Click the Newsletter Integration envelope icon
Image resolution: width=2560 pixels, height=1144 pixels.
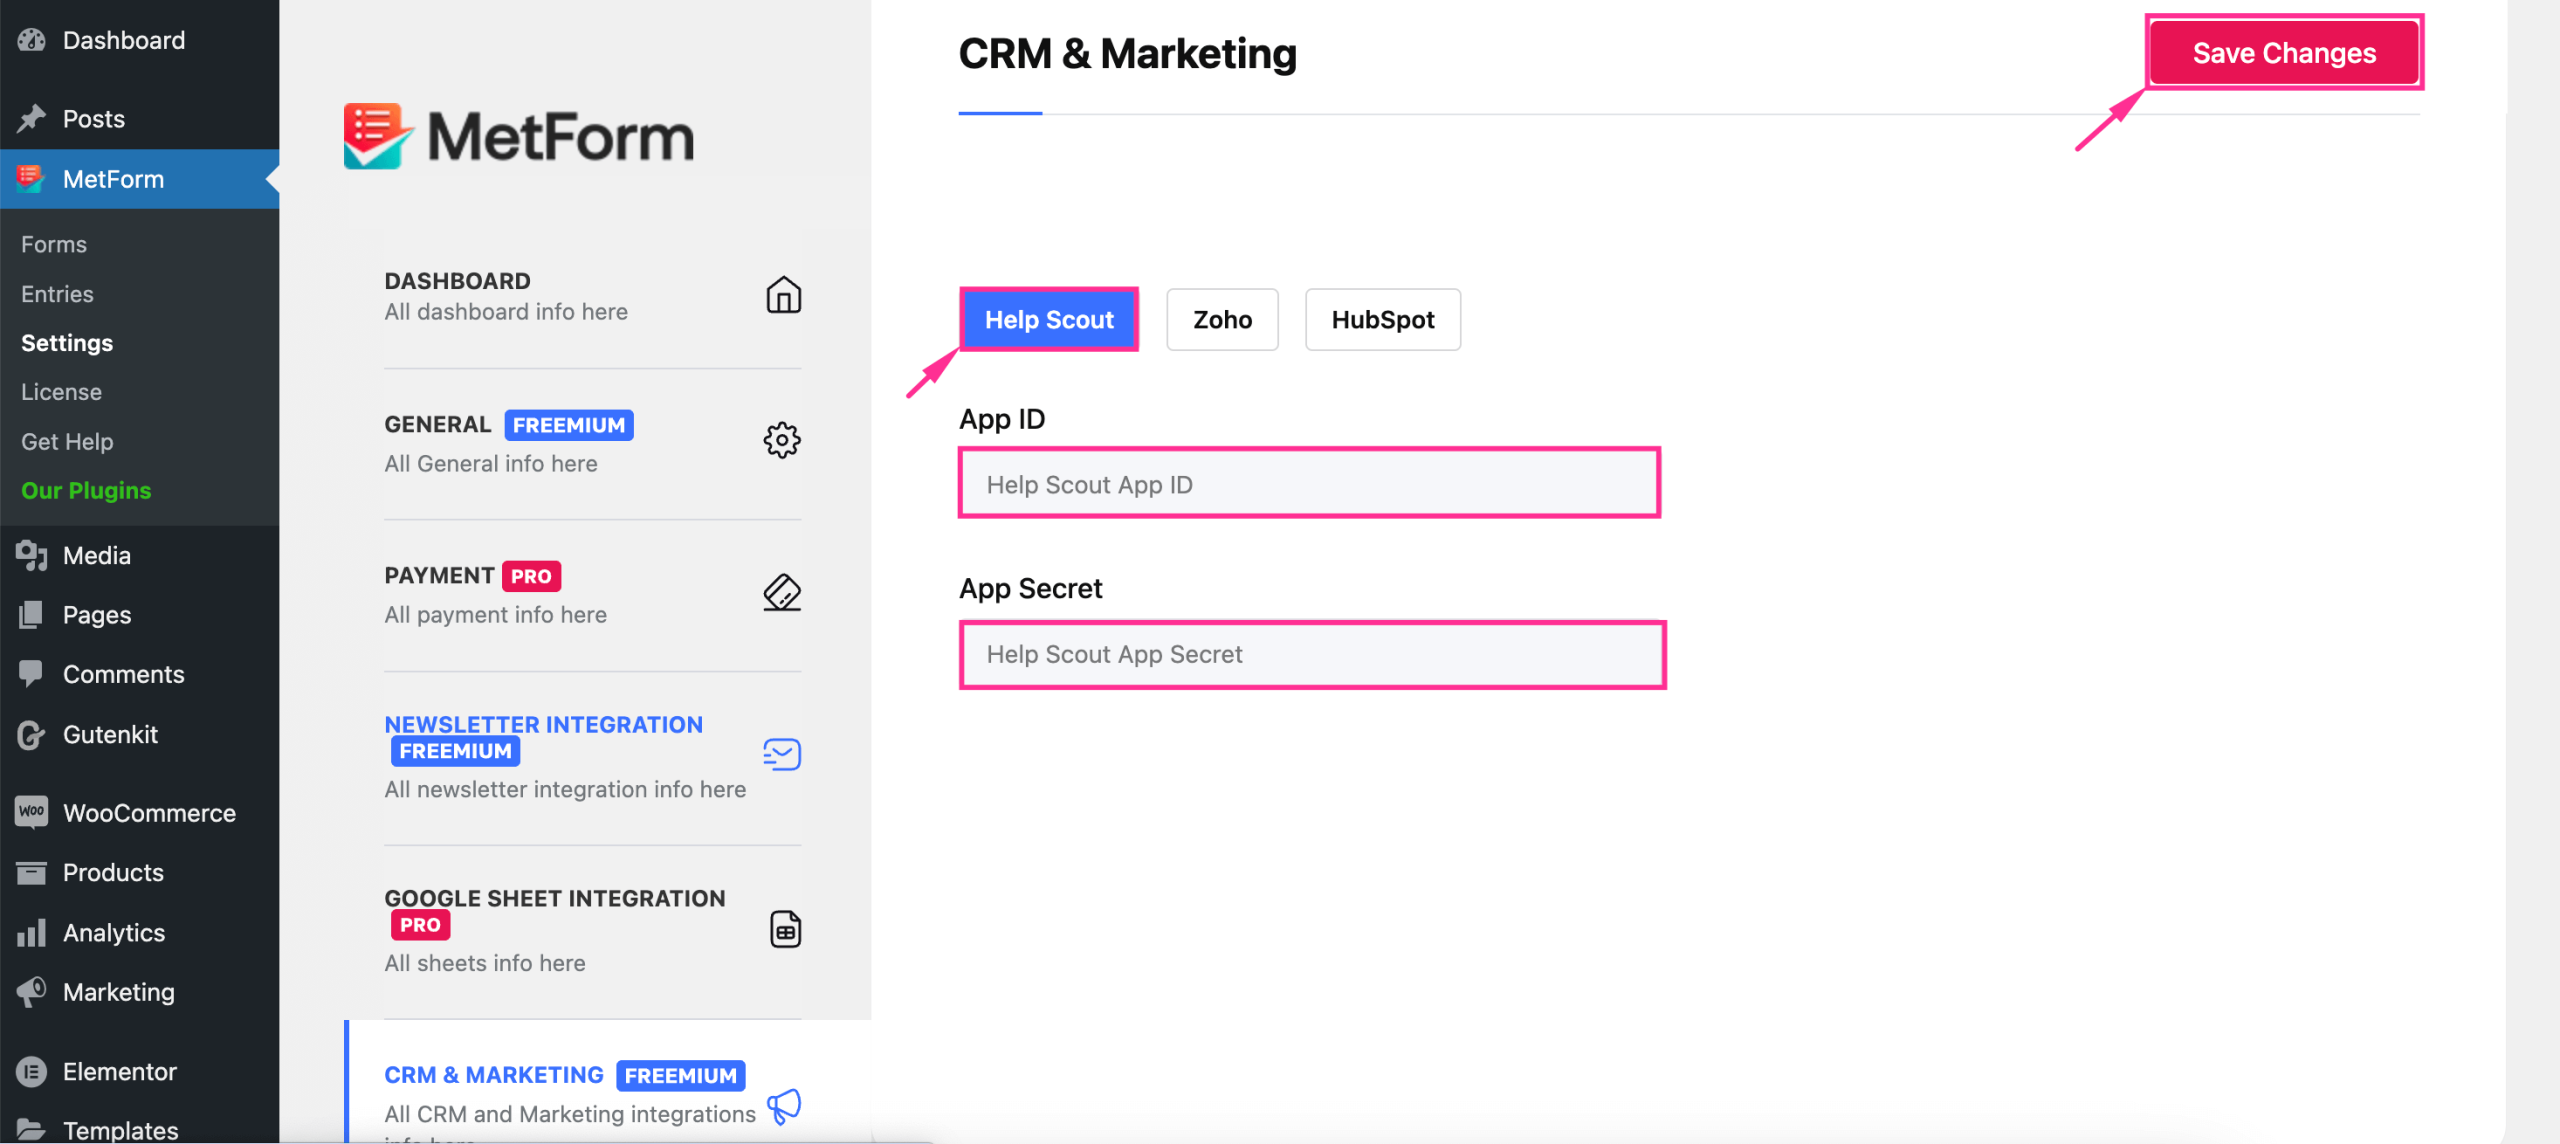pos(782,754)
